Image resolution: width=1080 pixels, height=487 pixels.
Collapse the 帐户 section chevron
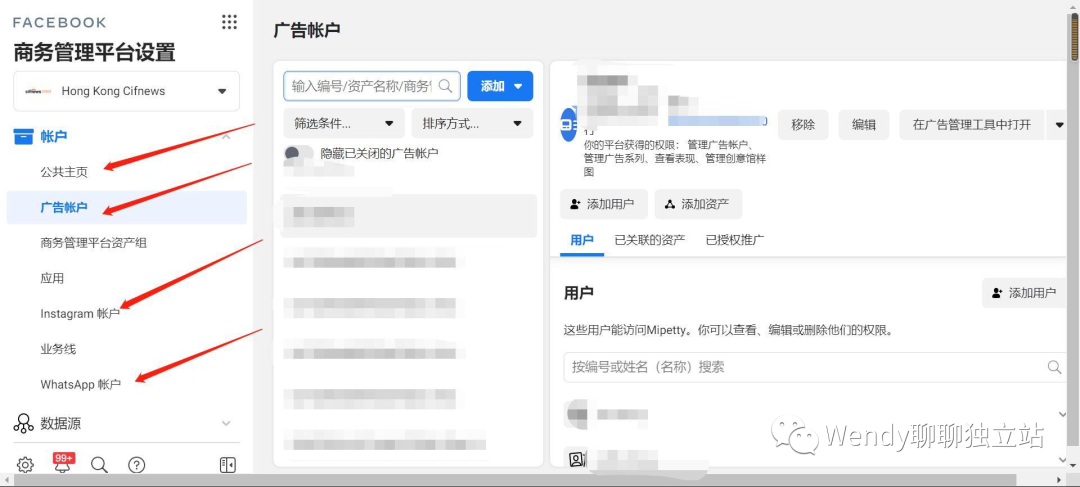click(x=226, y=136)
